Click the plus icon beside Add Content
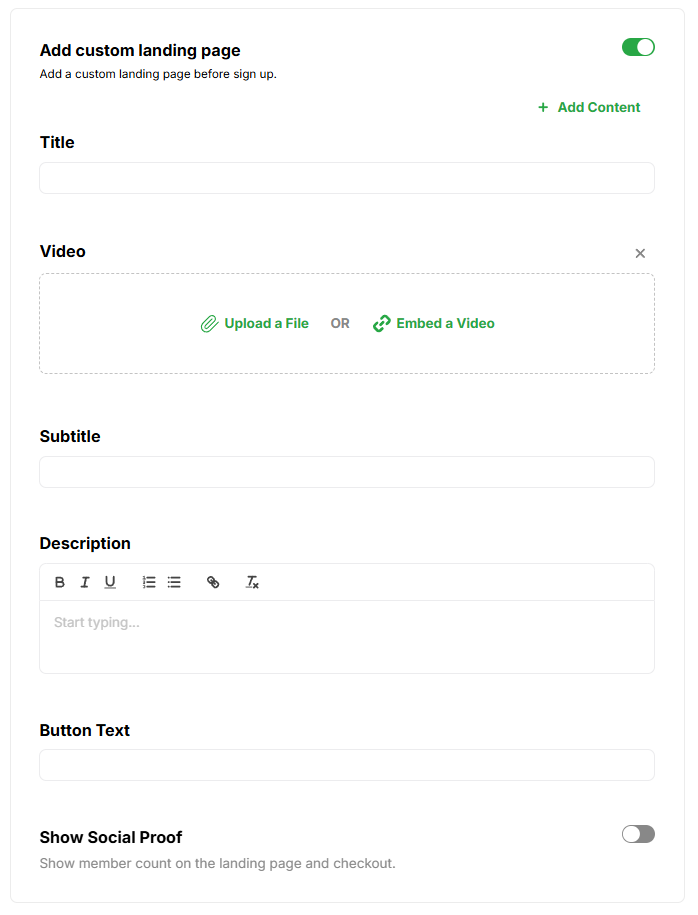Screen dimensions: 698x915 [x=543, y=107]
